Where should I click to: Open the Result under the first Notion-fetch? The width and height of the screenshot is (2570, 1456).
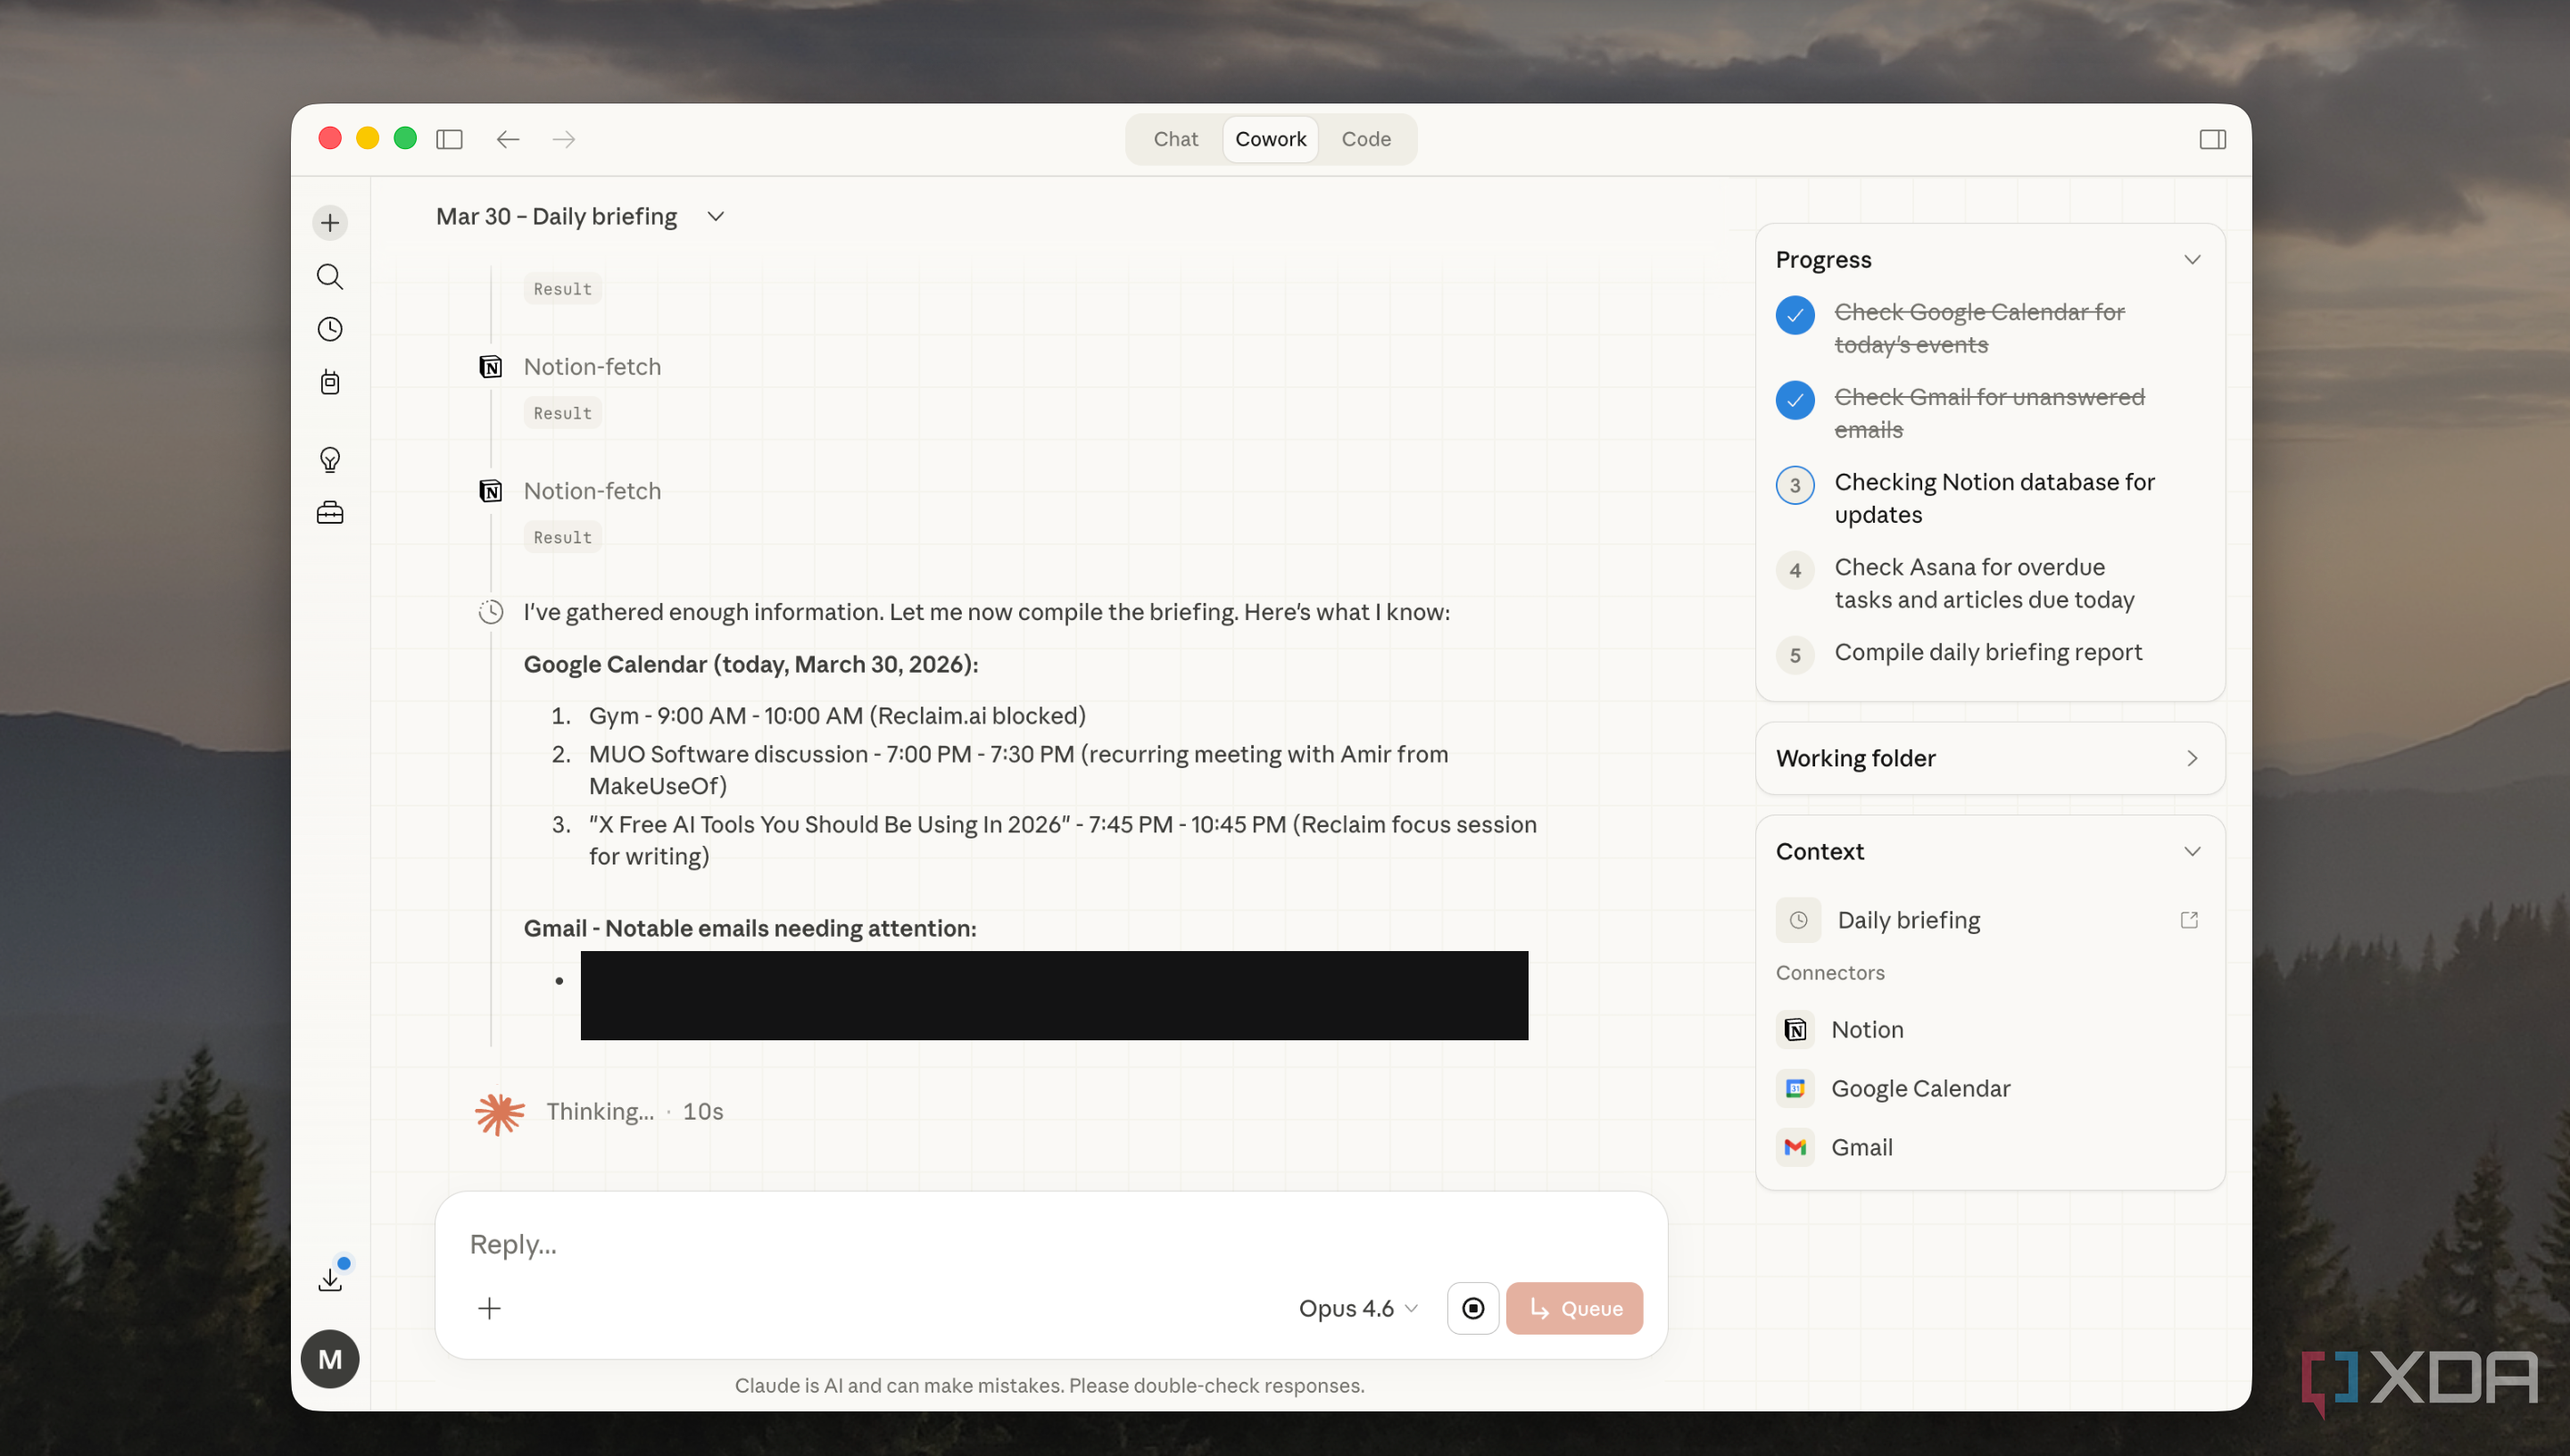562,413
